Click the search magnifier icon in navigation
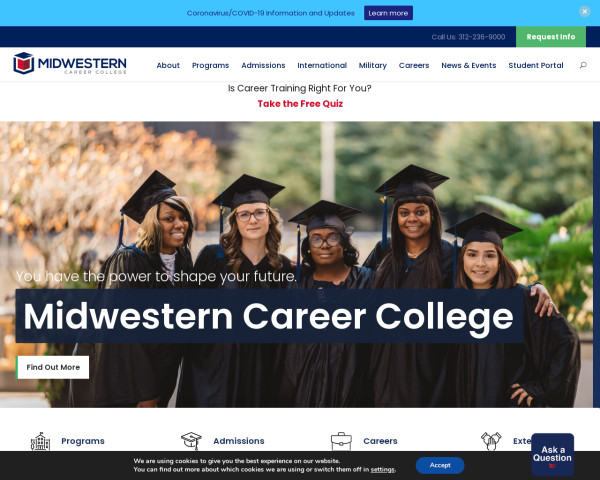This screenshot has height=480, width=600. tap(583, 65)
